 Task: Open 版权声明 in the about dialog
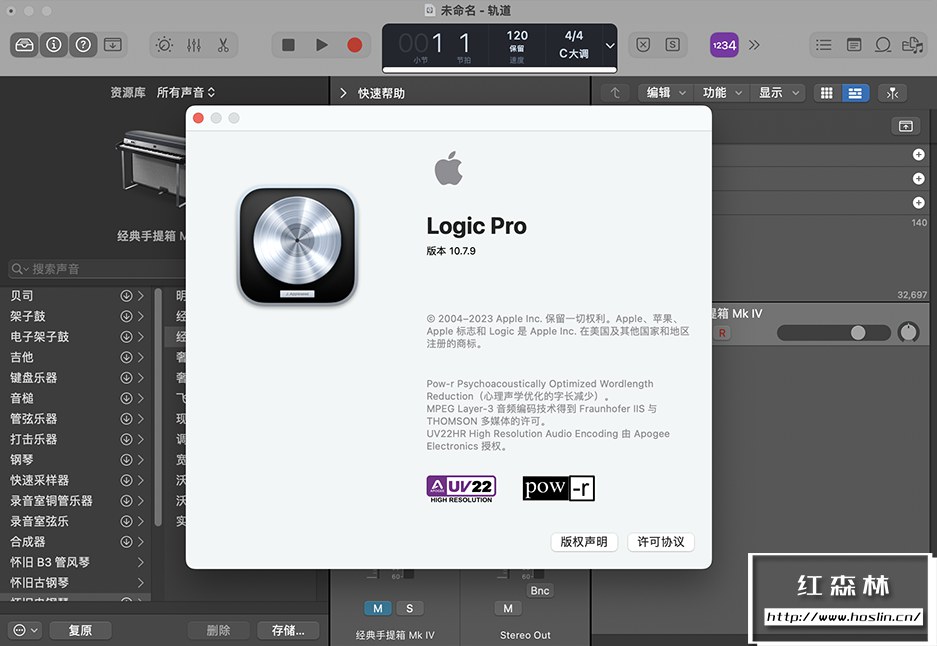(x=583, y=542)
